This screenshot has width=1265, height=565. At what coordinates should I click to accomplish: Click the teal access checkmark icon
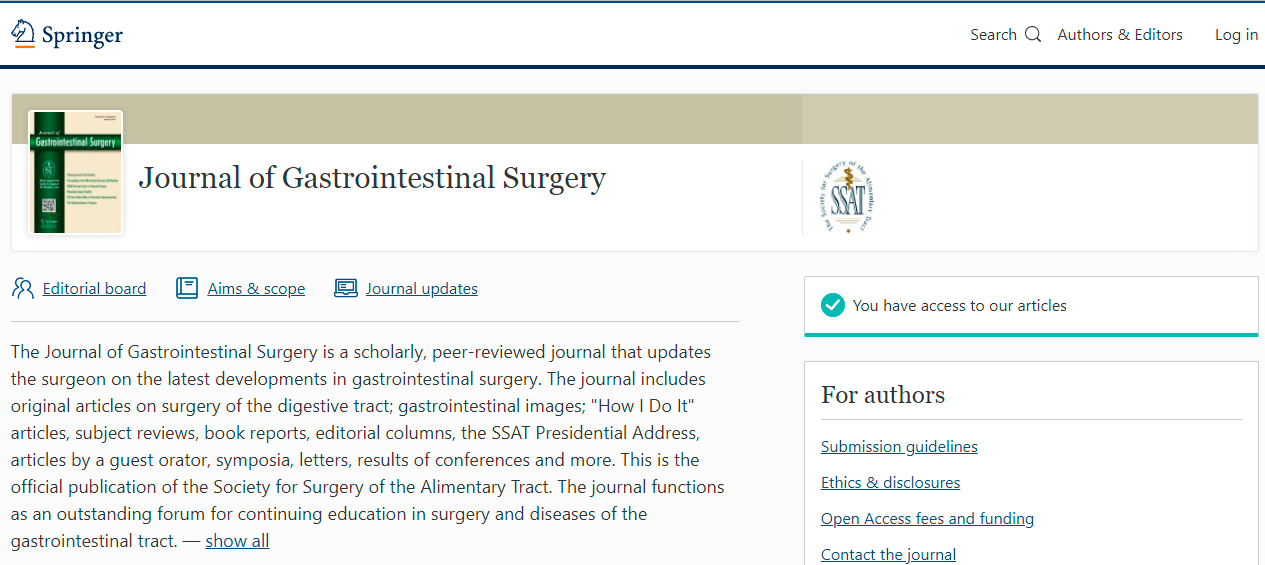click(x=833, y=305)
